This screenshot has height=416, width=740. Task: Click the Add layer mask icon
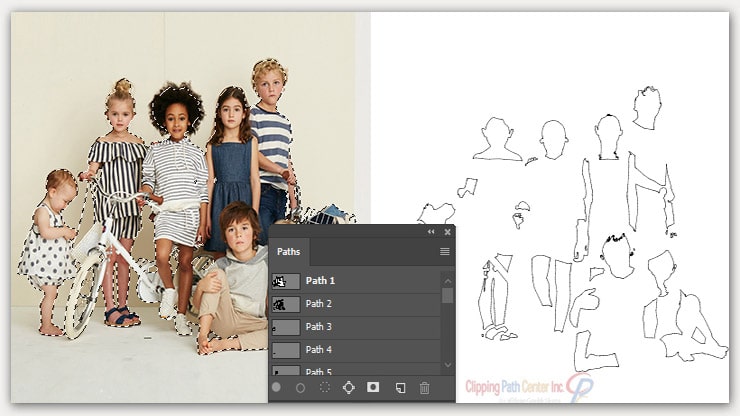(x=373, y=387)
